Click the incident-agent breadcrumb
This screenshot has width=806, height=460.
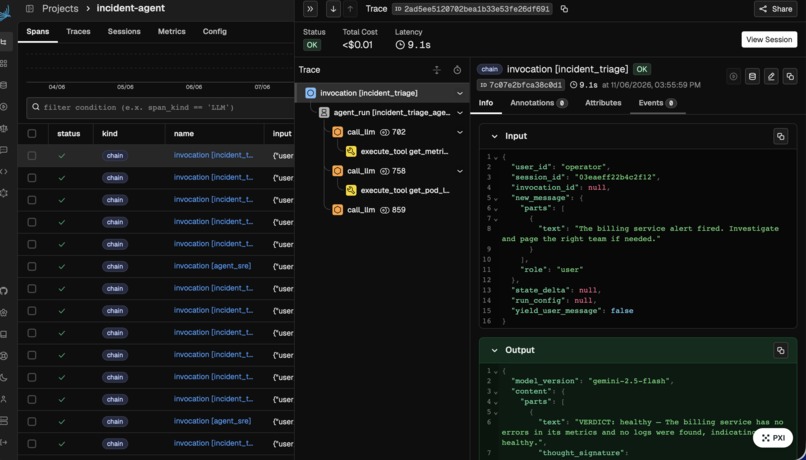click(x=131, y=9)
